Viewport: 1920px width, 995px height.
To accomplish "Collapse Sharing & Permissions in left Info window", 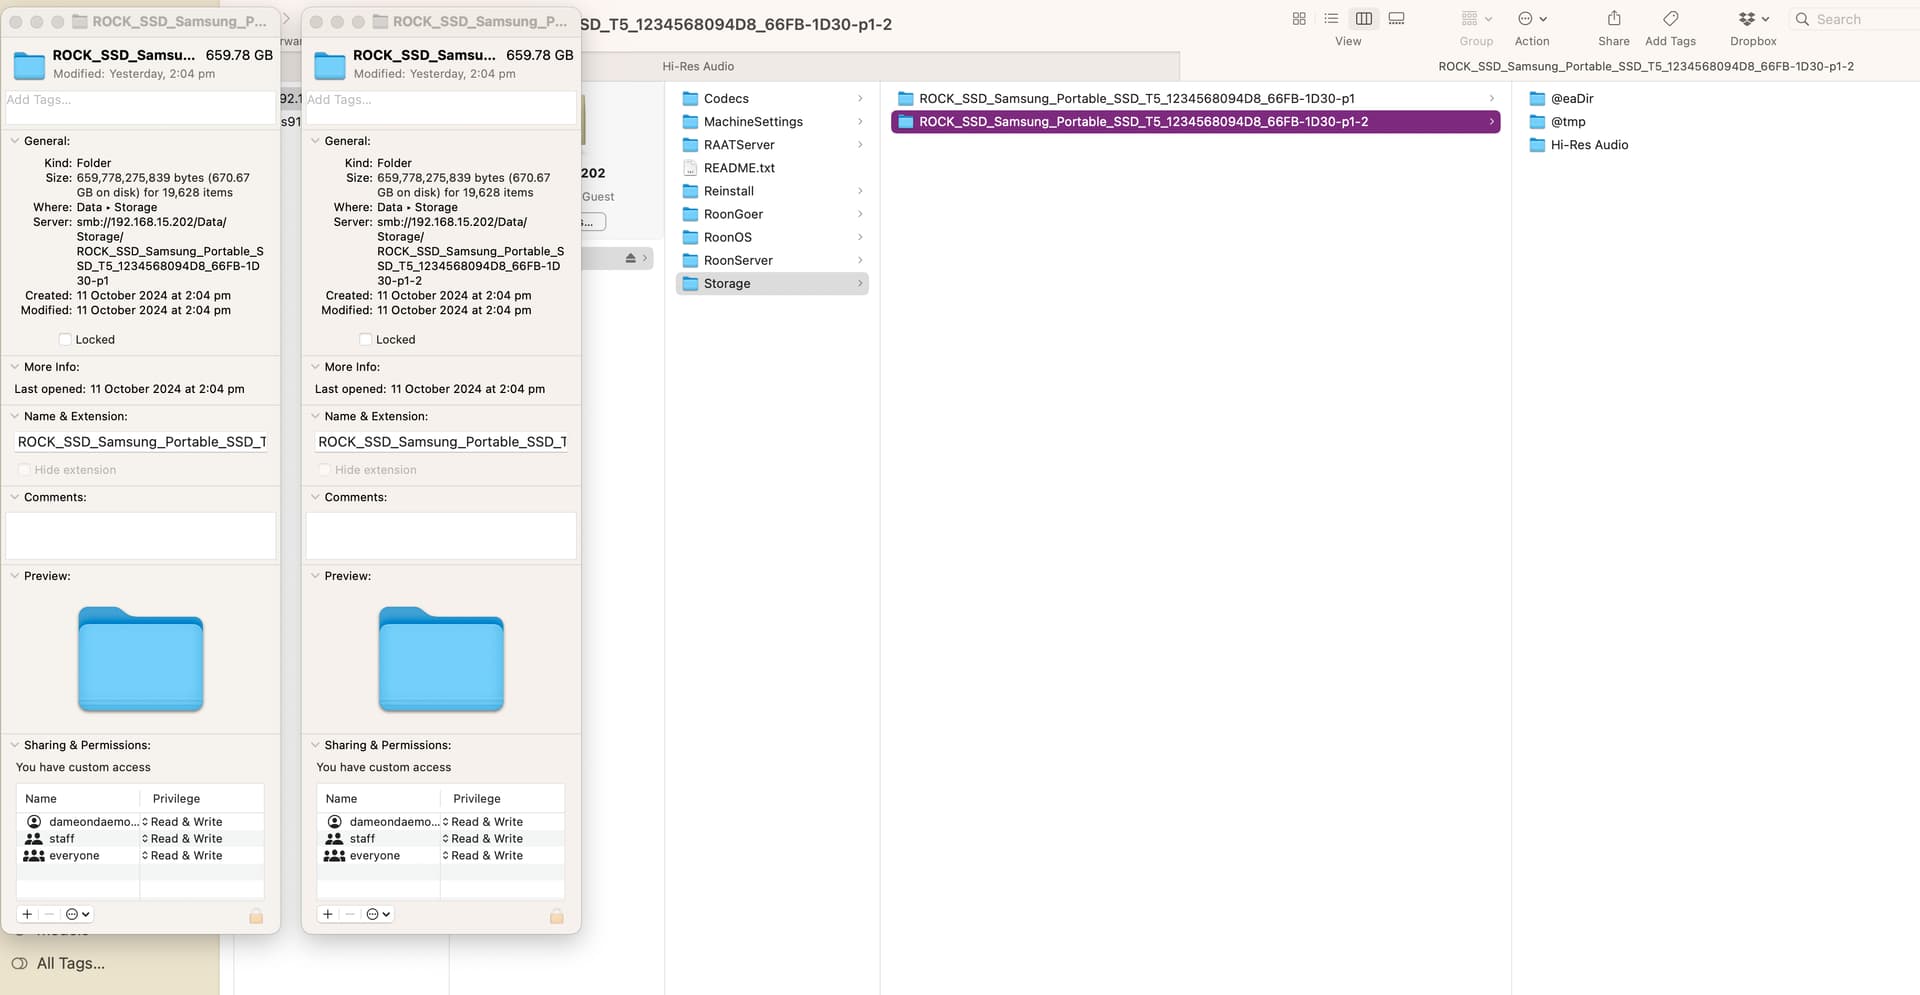I will (x=15, y=745).
